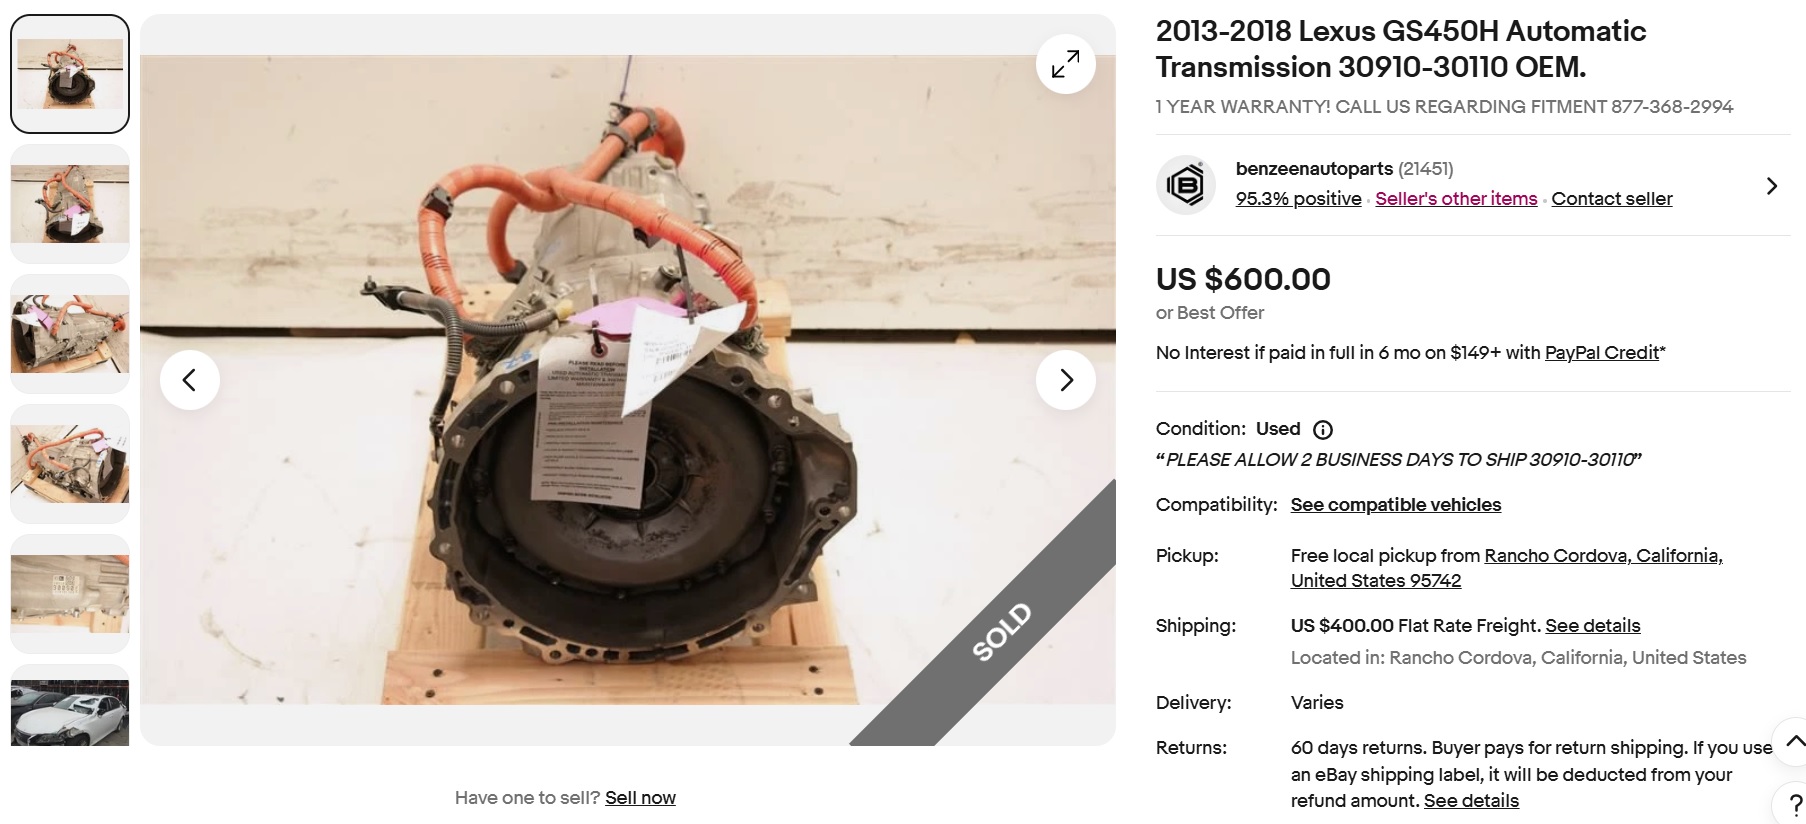1806x824 pixels.
Task: Open the Condition info icon
Action: pos(1322,430)
